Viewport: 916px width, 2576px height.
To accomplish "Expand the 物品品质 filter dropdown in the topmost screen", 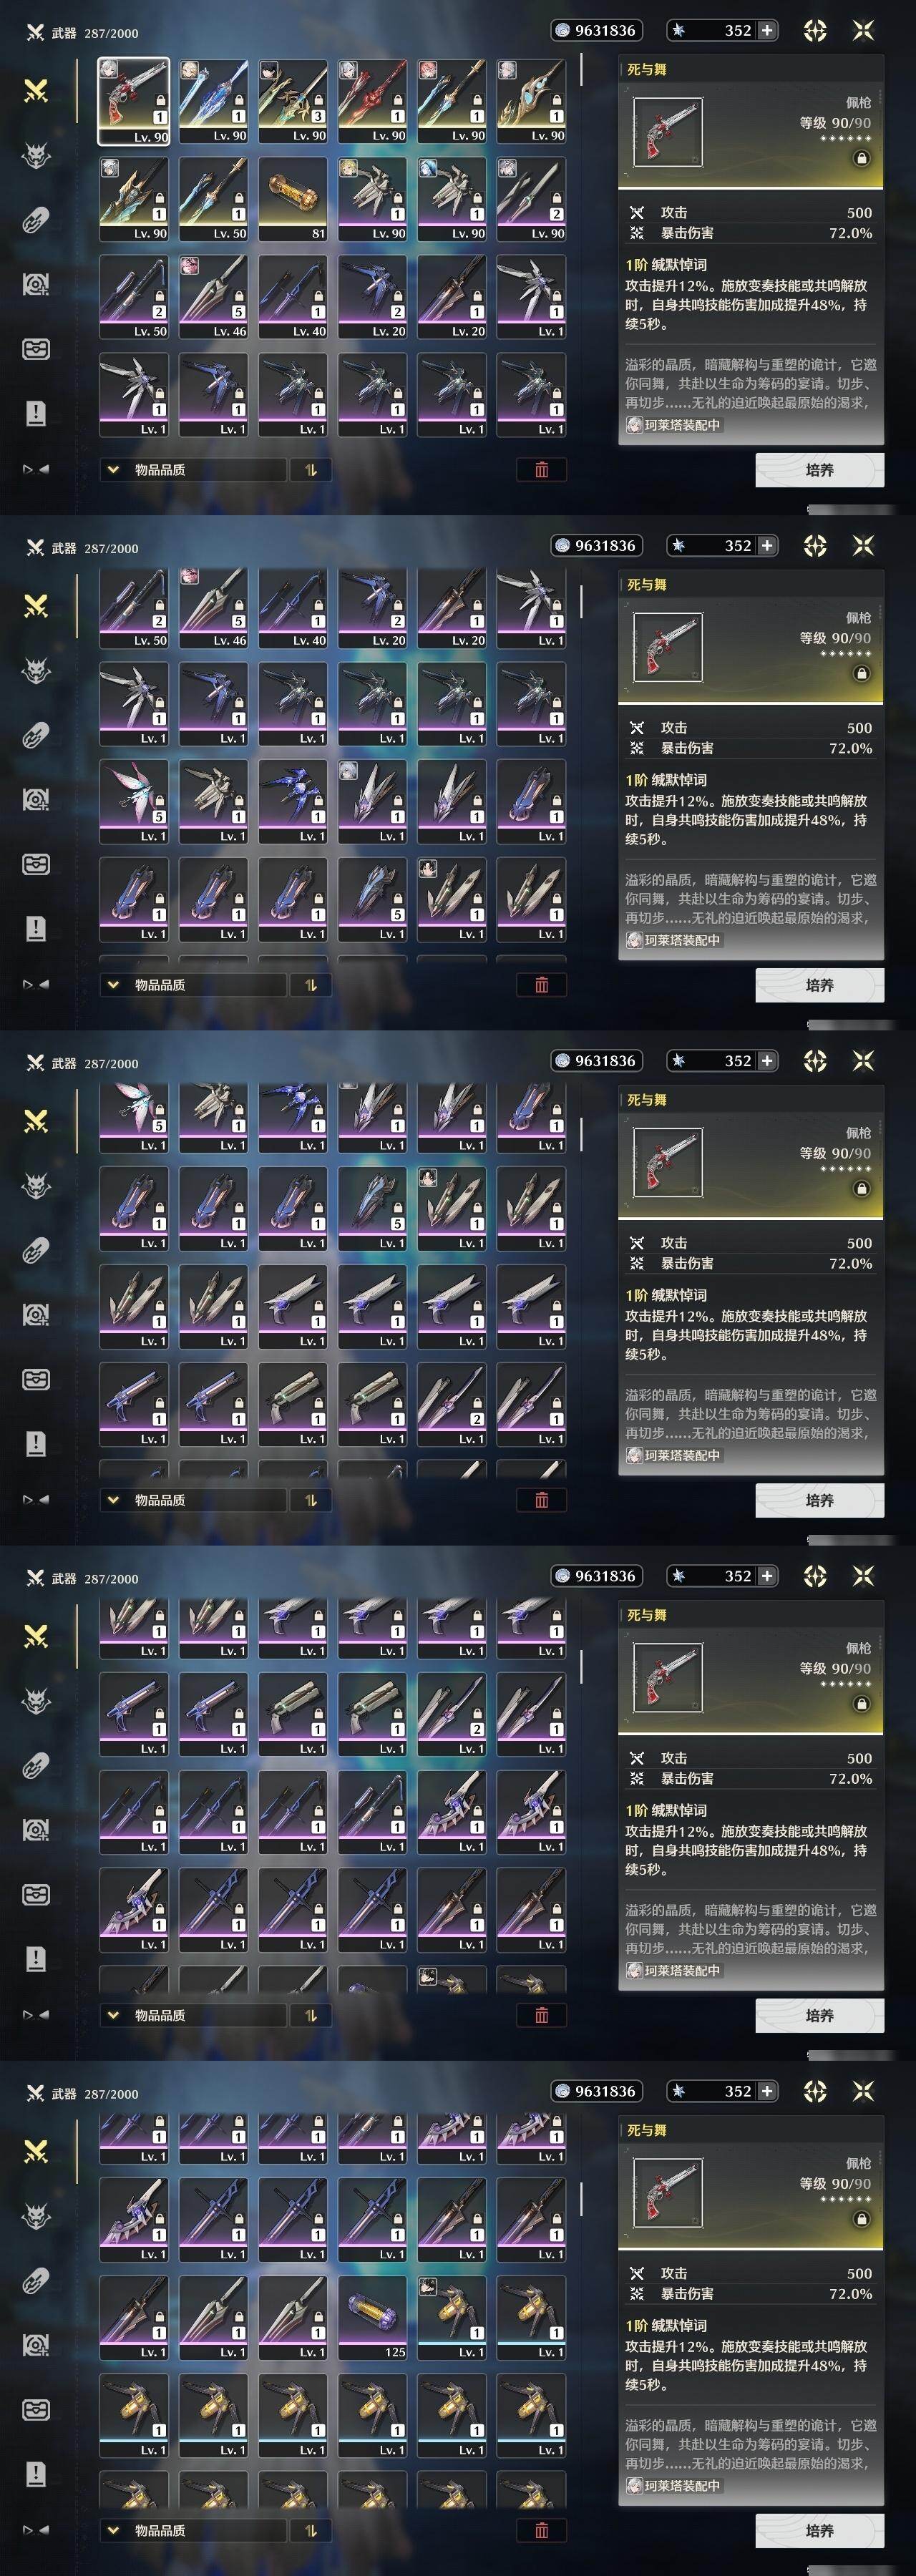I will coord(193,469).
